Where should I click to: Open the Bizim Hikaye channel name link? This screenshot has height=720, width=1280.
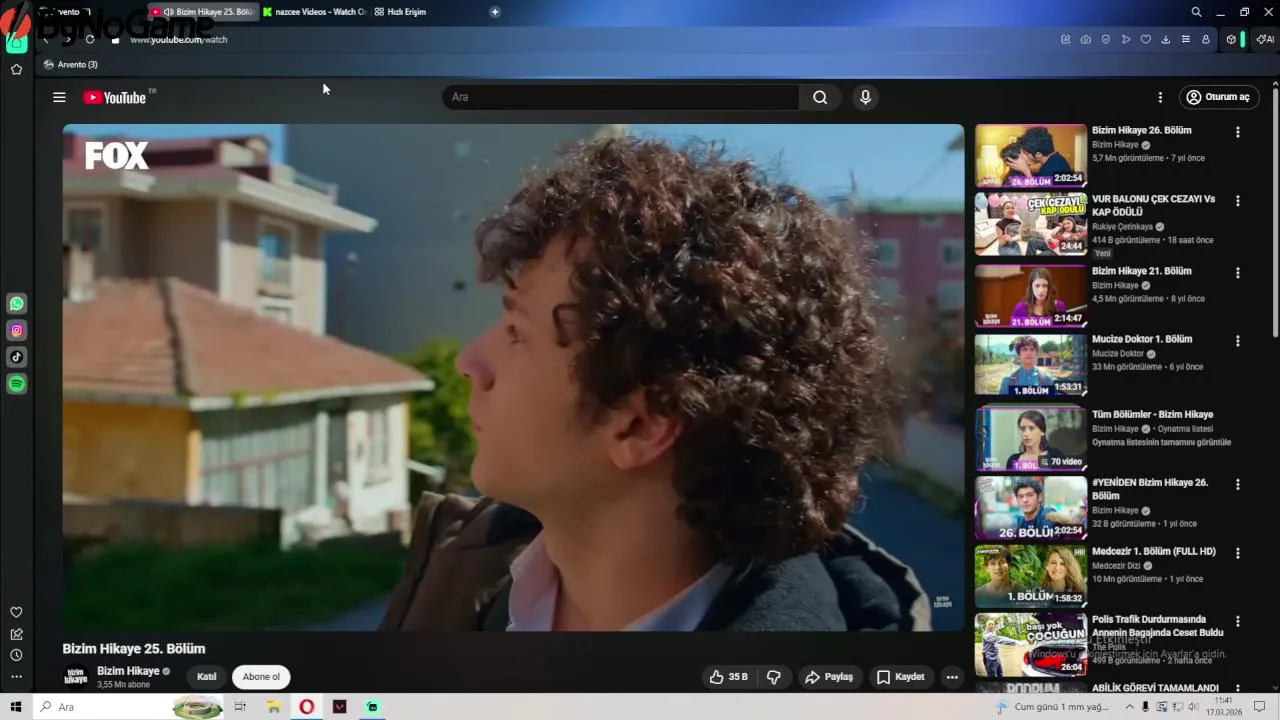pyautogui.click(x=128, y=671)
